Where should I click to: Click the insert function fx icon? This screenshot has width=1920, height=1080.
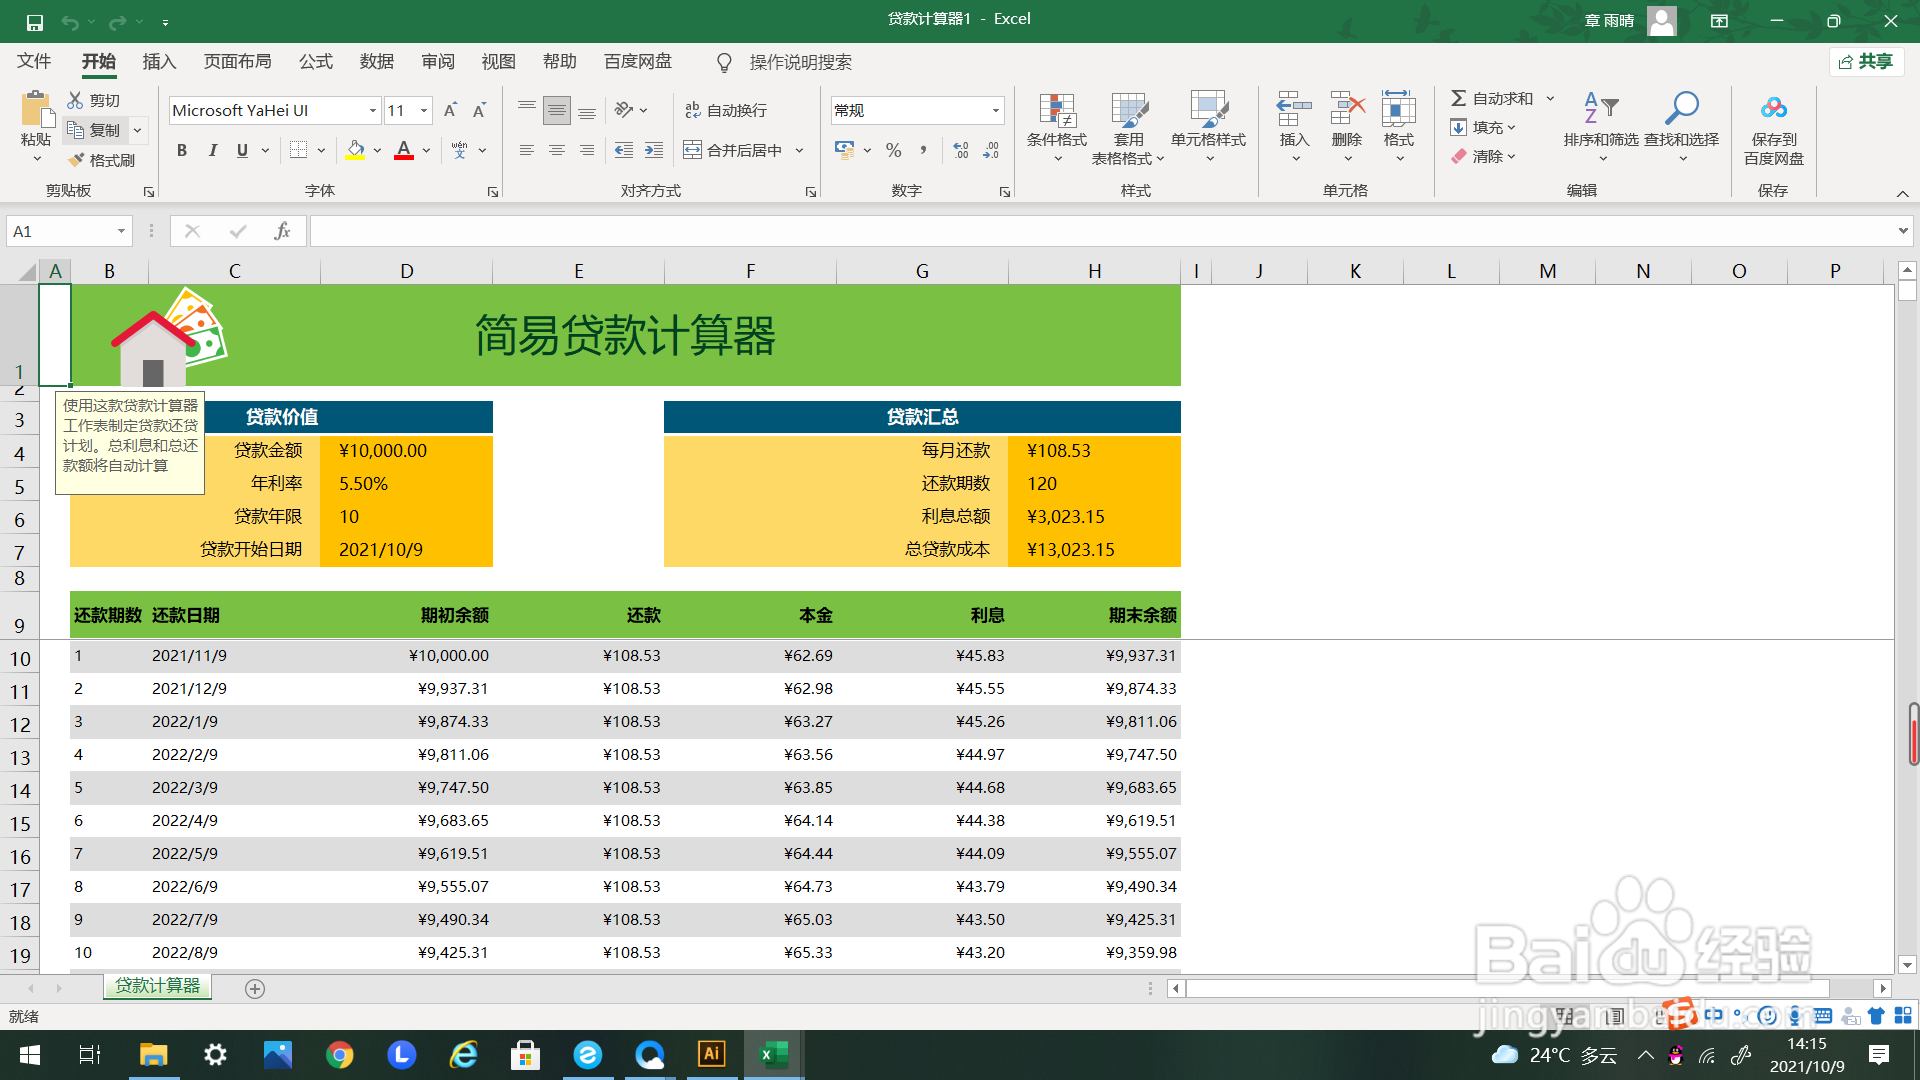pyautogui.click(x=282, y=231)
